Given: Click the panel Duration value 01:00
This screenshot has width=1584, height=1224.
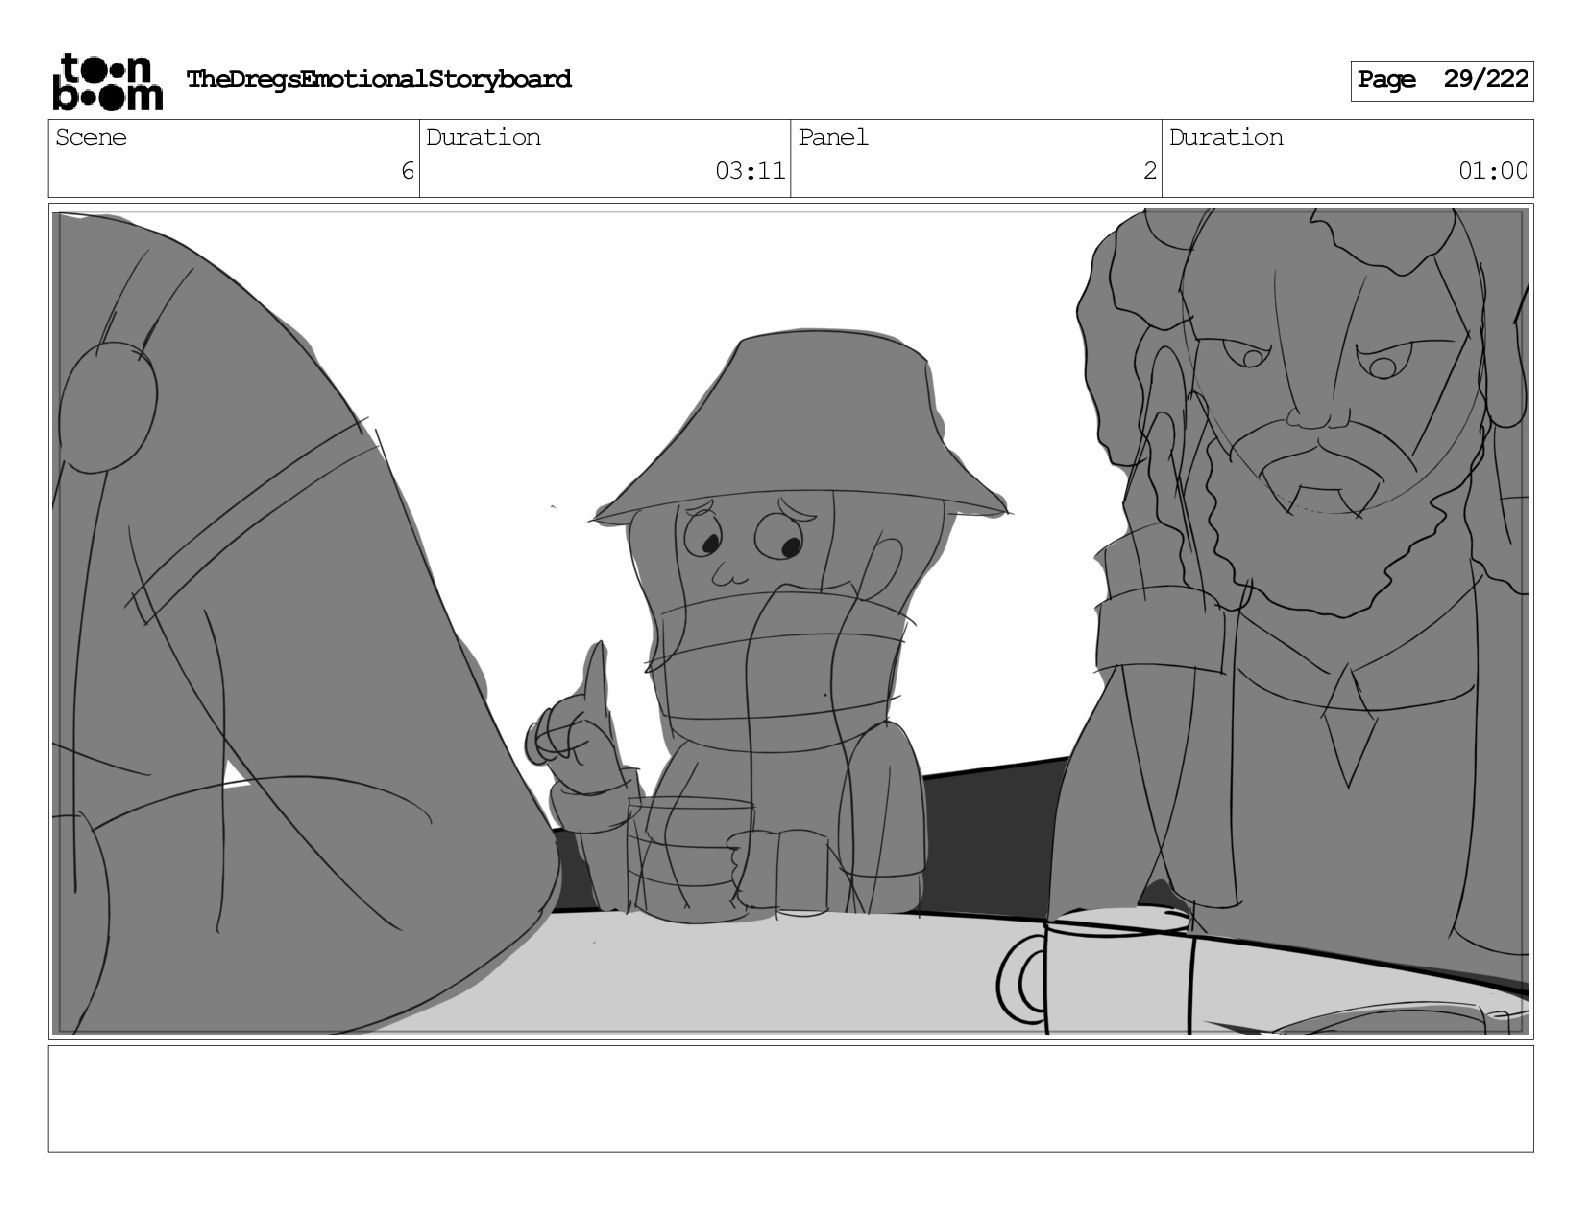Looking at the screenshot, I should [1493, 171].
